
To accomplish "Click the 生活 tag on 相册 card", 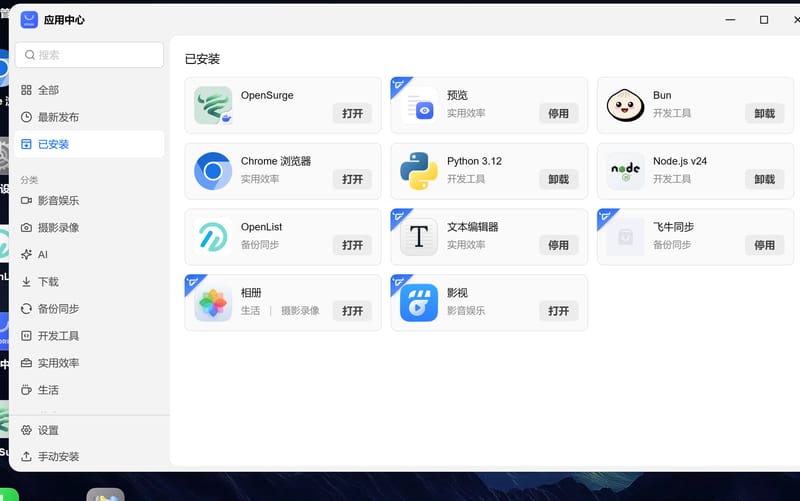I will click(x=251, y=311).
